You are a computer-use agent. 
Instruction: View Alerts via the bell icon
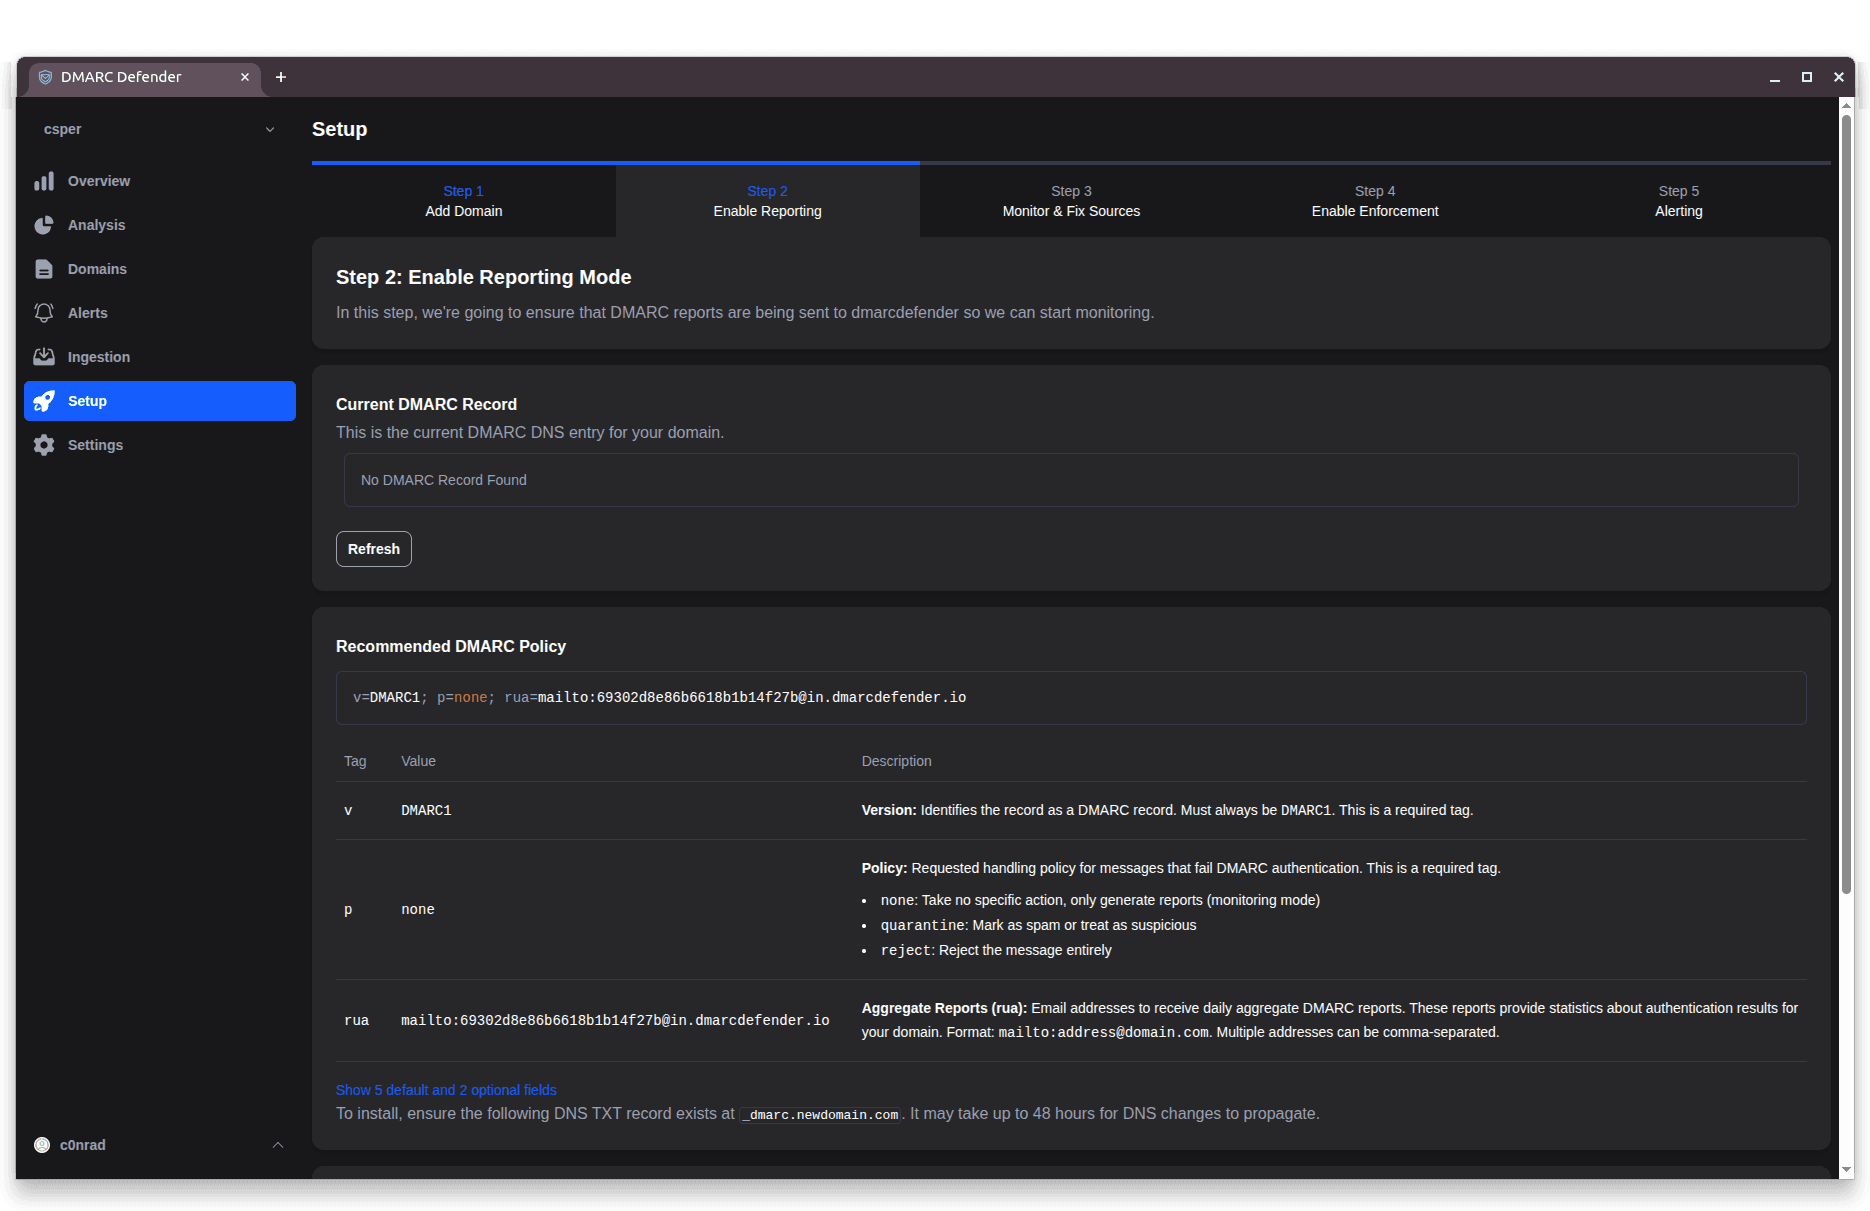(x=44, y=312)
